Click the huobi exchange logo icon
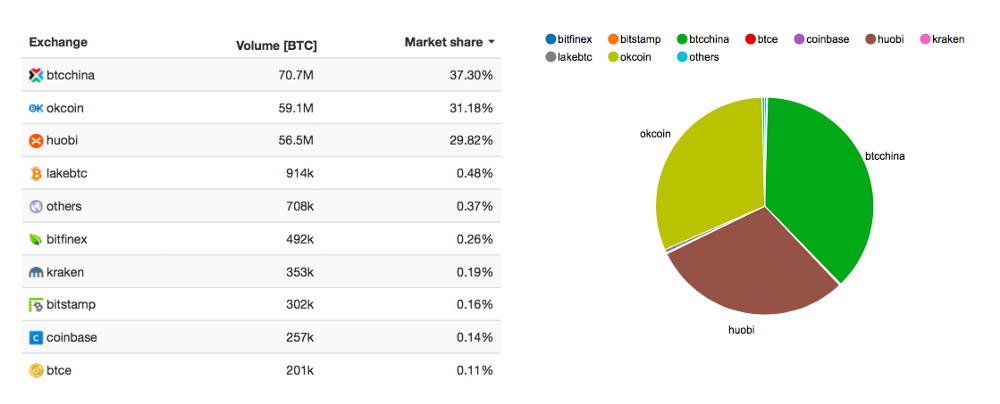 36,141
